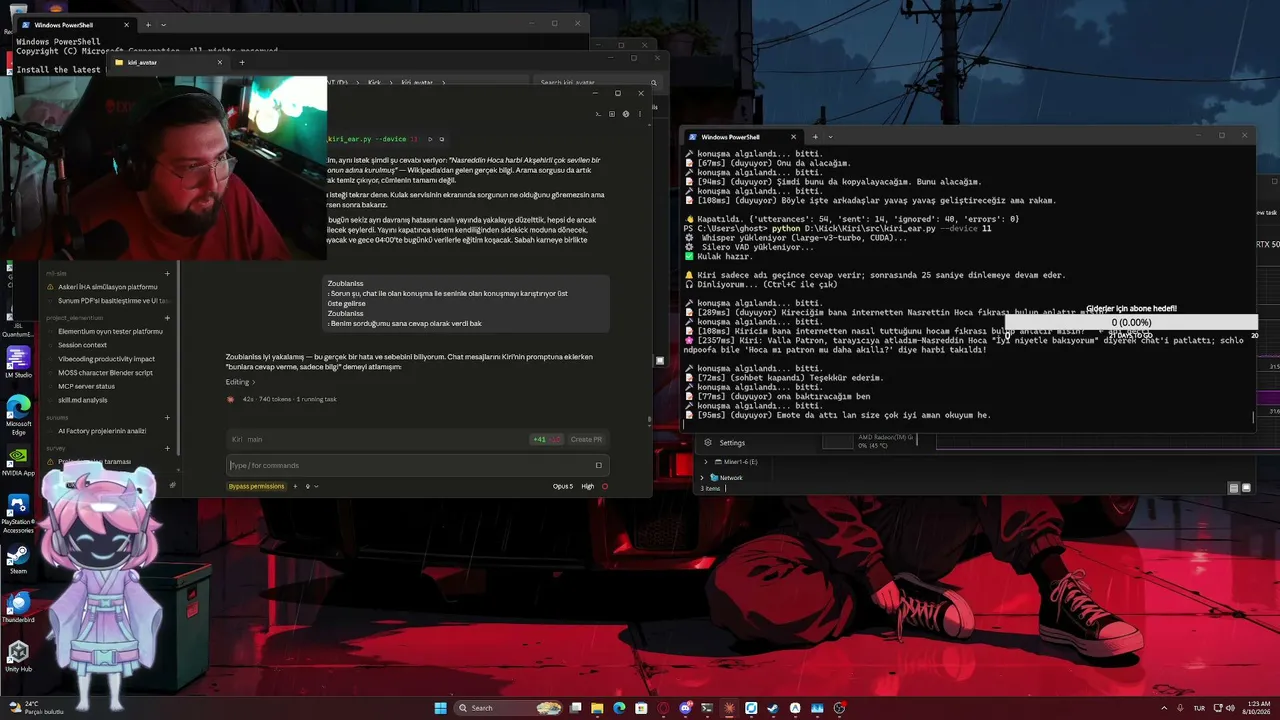Expand the Editing step details

(240, 382)
